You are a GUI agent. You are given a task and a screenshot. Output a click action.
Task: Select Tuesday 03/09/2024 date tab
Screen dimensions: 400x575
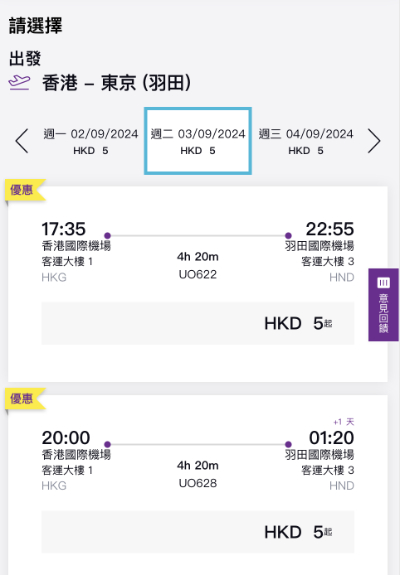tap(198, 141)
